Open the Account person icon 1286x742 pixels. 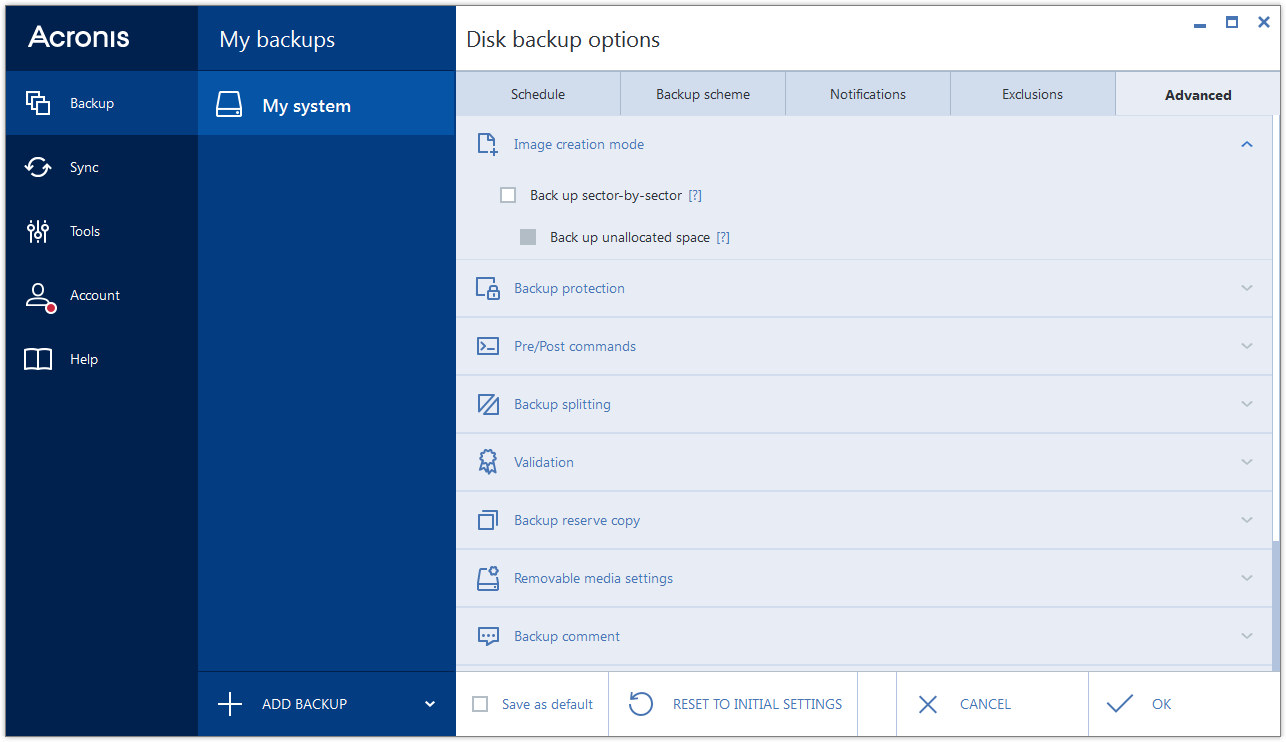point(39,296)
